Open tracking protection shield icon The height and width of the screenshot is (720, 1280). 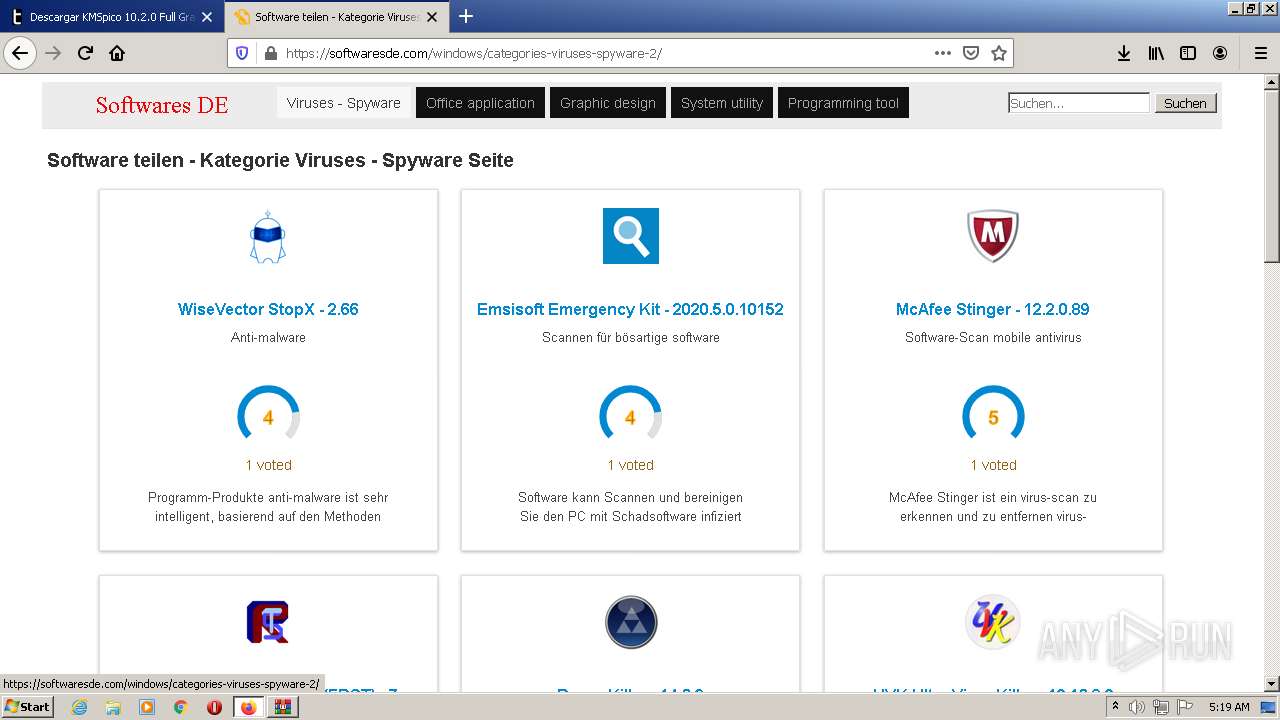[242, 53]
